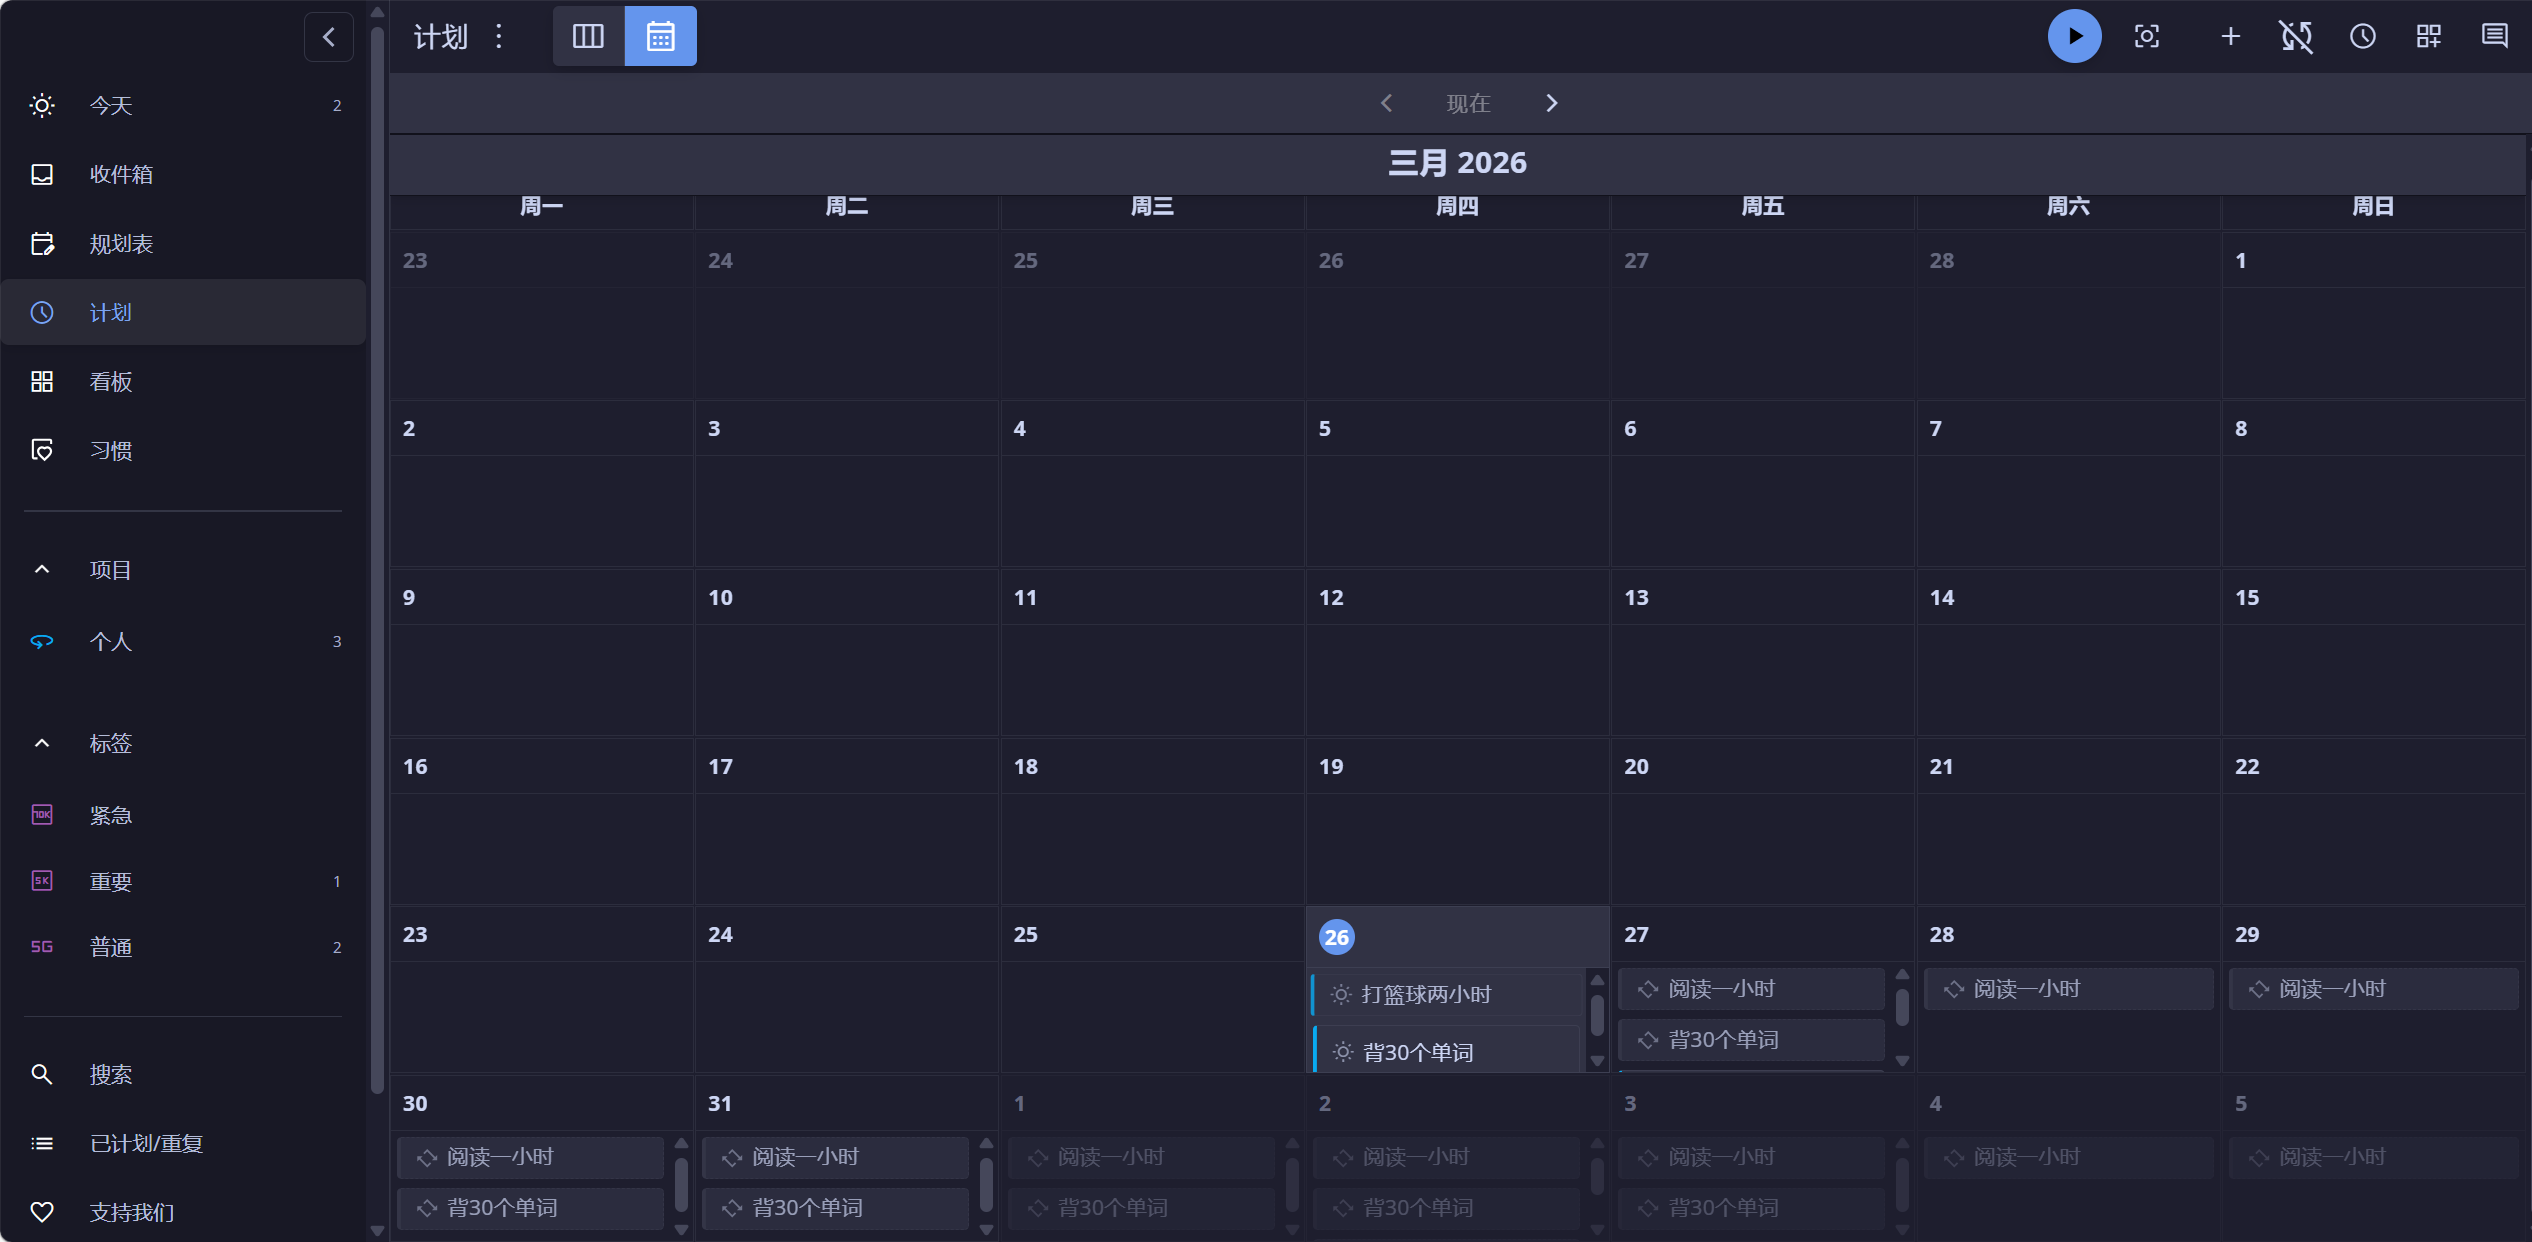
Task: Click the 现在 button
Action: [1468, 104]
